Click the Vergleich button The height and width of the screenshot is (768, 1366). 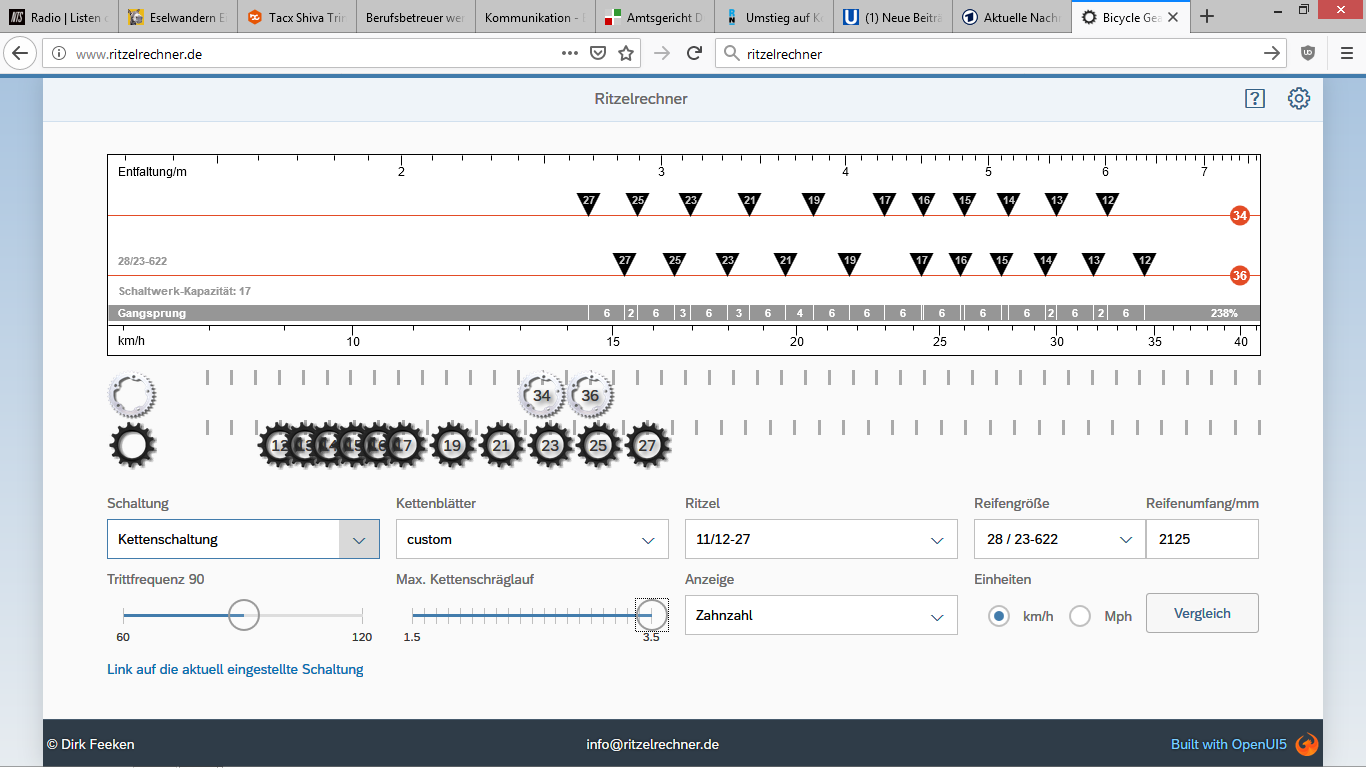point(1202,613)
